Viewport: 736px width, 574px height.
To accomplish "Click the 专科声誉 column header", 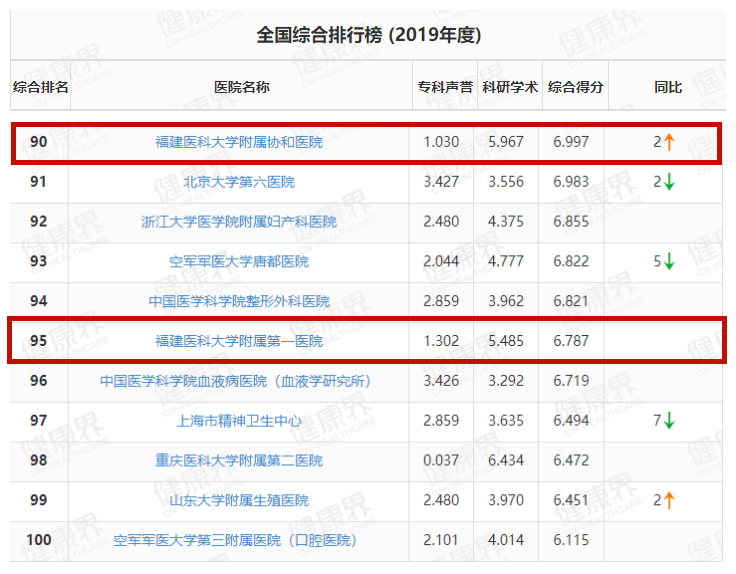I will tap(445, 87).
